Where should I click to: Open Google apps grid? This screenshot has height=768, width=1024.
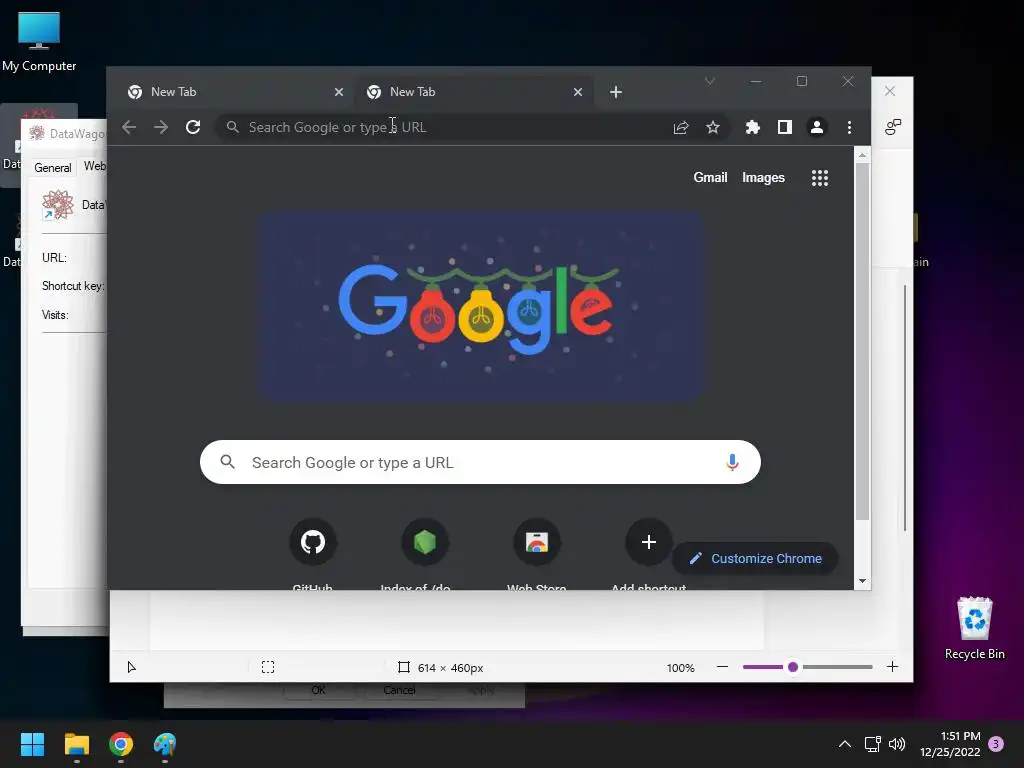pos(820,178)
